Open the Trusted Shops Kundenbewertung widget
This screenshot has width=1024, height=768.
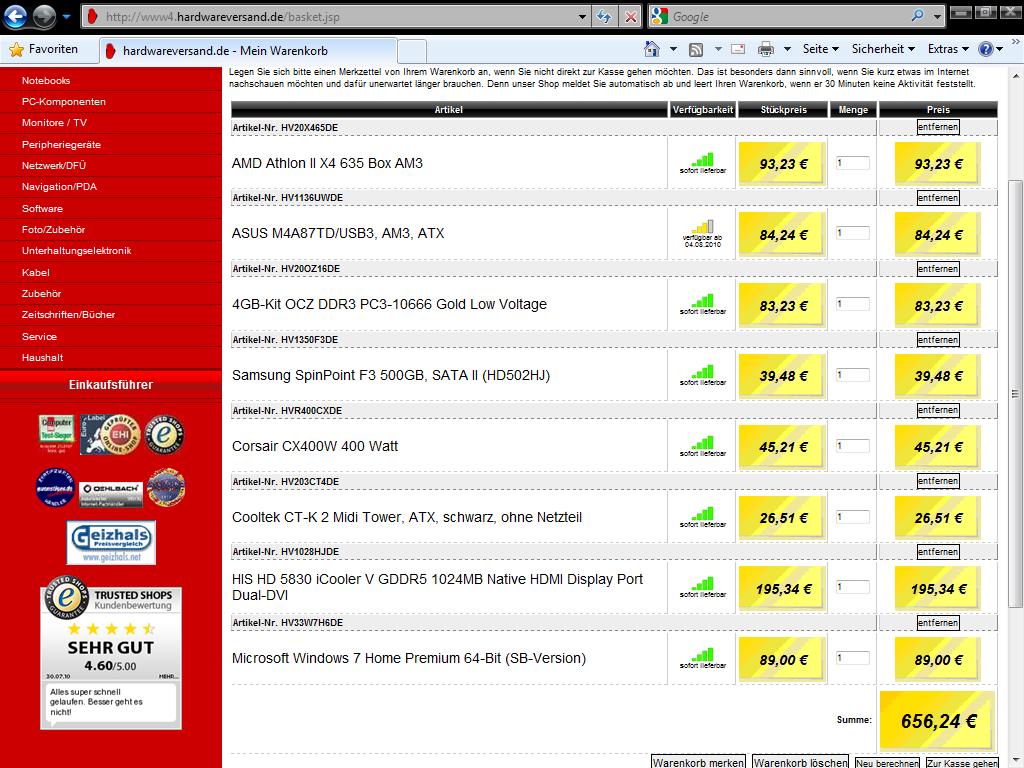[110, 652]
